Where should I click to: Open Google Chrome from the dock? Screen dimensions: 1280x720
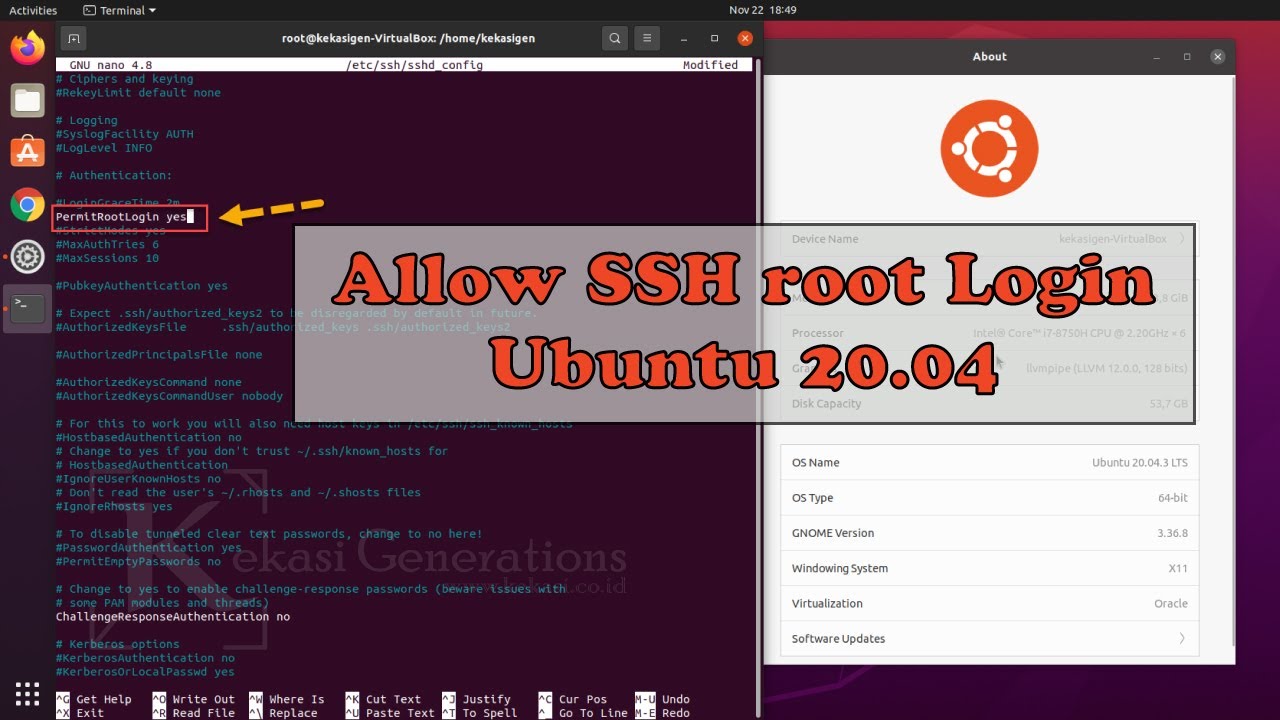(x=28, y=205)
